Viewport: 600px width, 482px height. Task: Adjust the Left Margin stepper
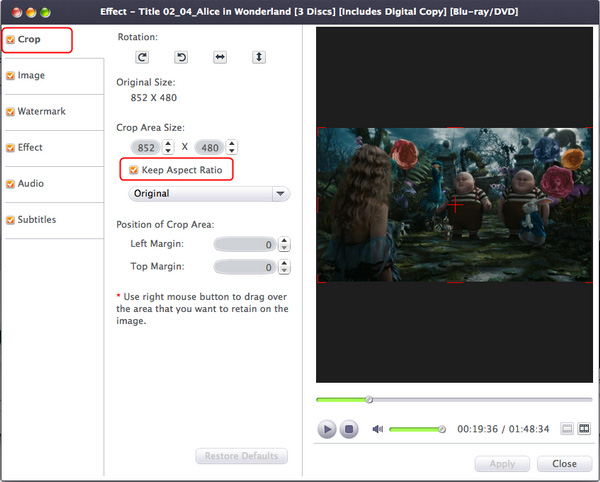coord(285,244)
